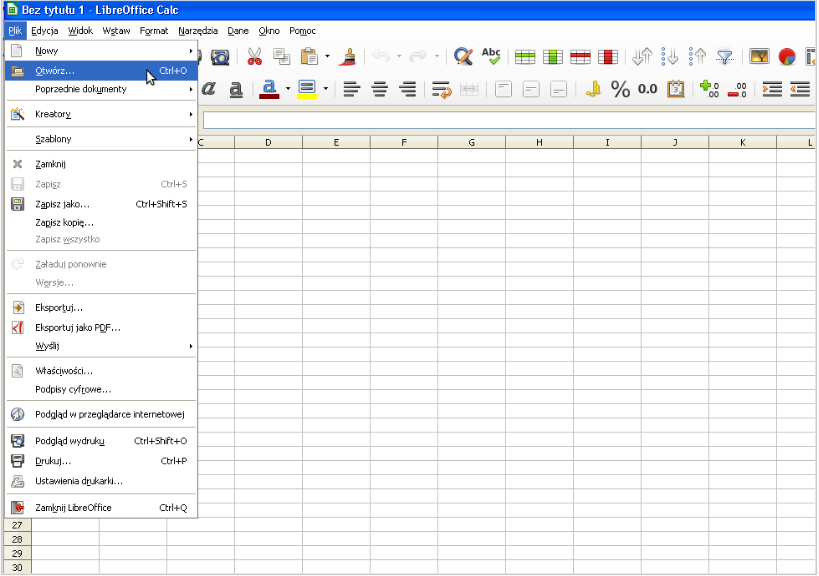Click the Paste clipboard icon
This screenshot has width=819, height=576.
click(x=309, y=56)
